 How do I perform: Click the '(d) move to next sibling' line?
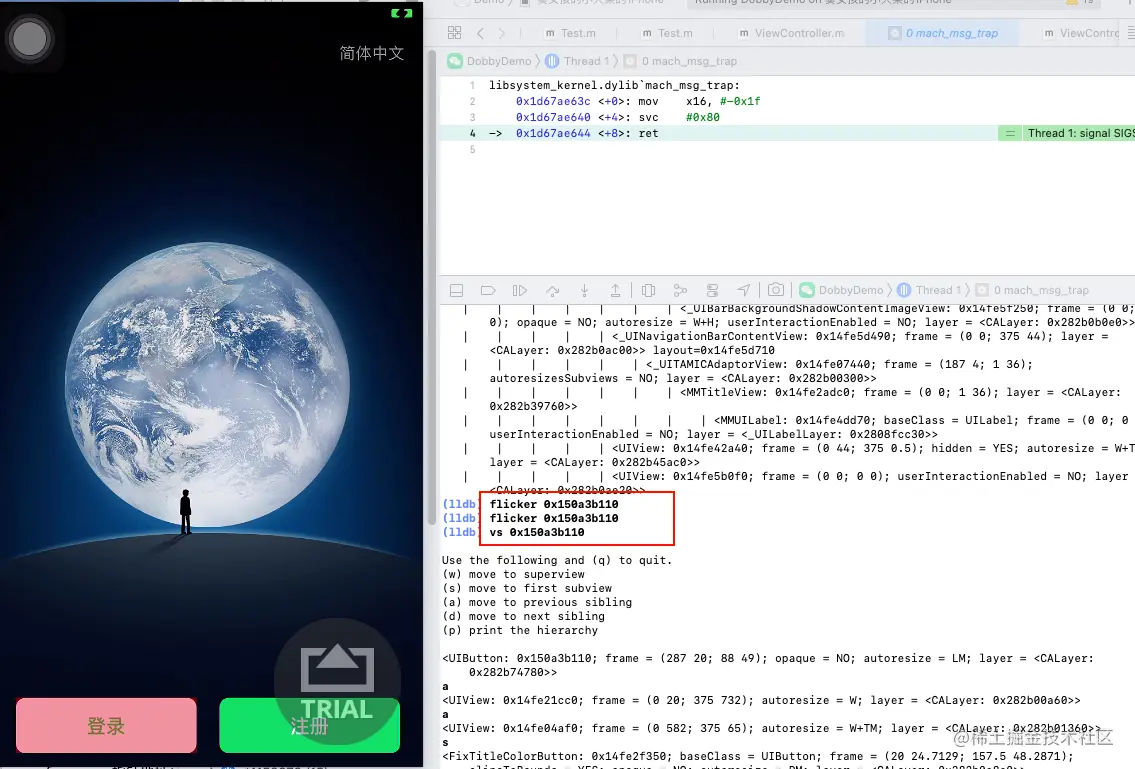click(523, 616)
